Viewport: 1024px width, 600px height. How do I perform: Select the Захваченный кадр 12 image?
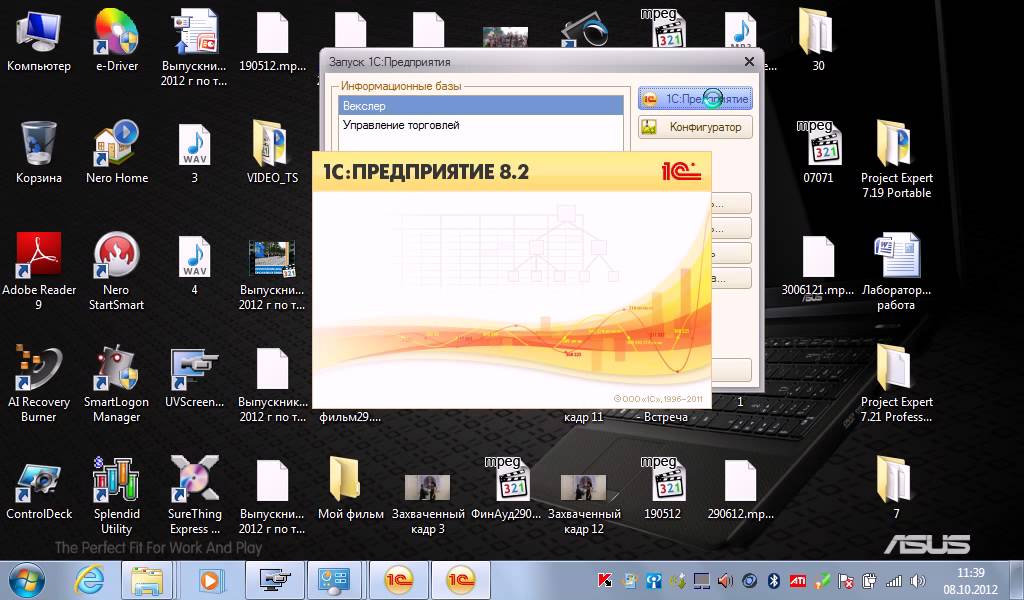(584, 503)
